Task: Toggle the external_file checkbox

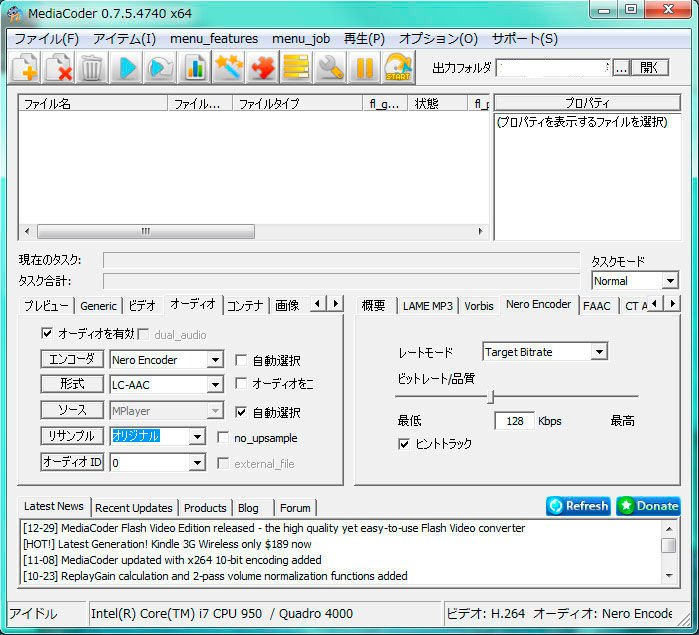Action: pos(223,463)
